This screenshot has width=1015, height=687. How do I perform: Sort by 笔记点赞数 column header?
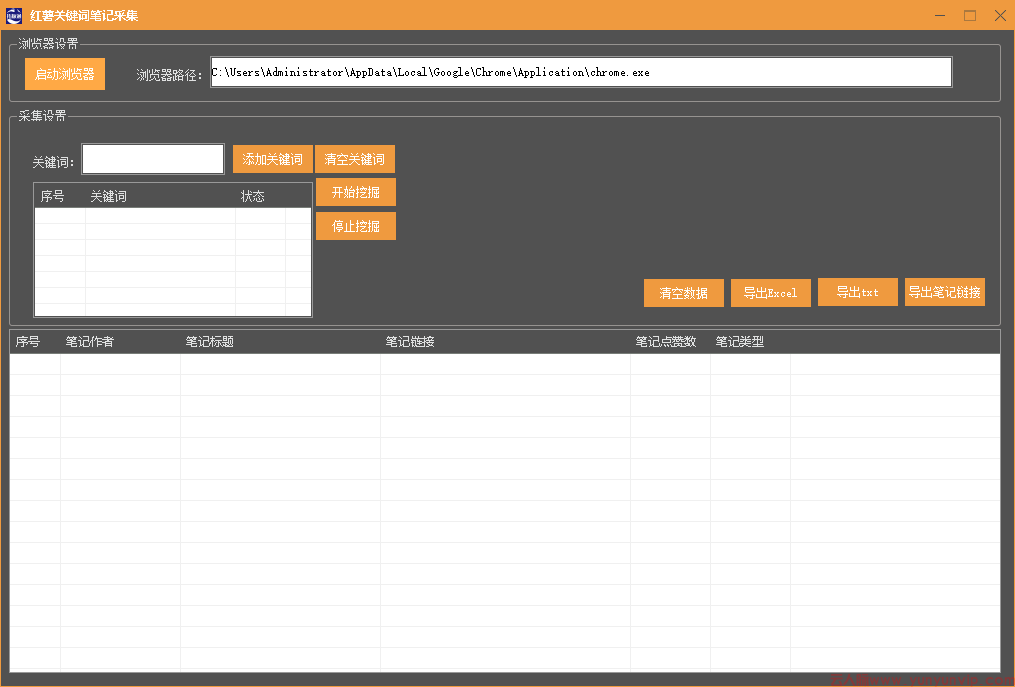click(670, 342)
